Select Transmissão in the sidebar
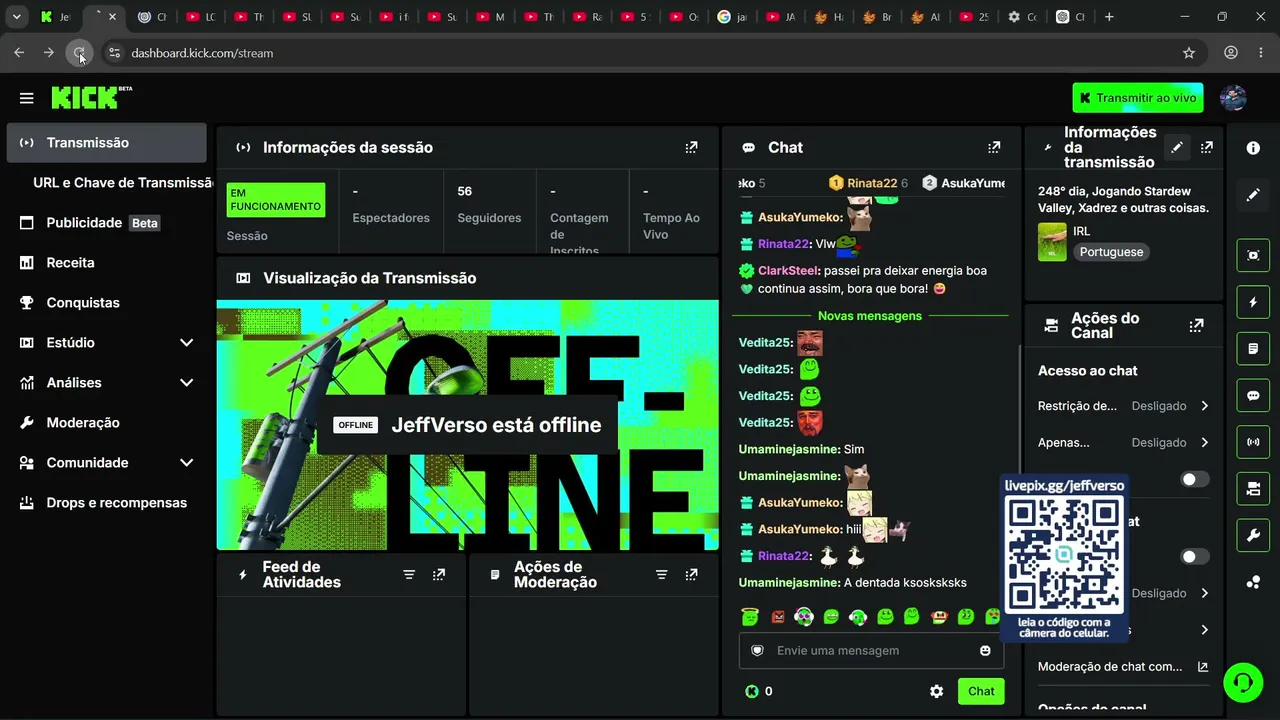Viewport: 1280px width, 720px height. pos(107,143)
